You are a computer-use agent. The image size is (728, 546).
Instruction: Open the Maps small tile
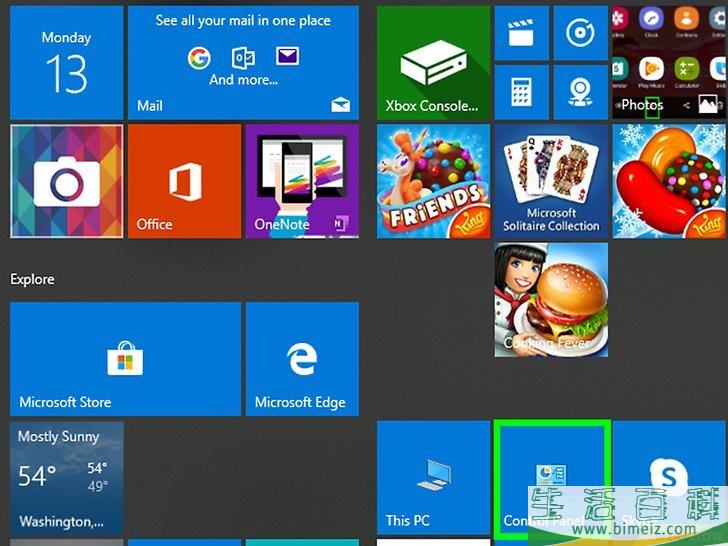(x=580, y=92)
